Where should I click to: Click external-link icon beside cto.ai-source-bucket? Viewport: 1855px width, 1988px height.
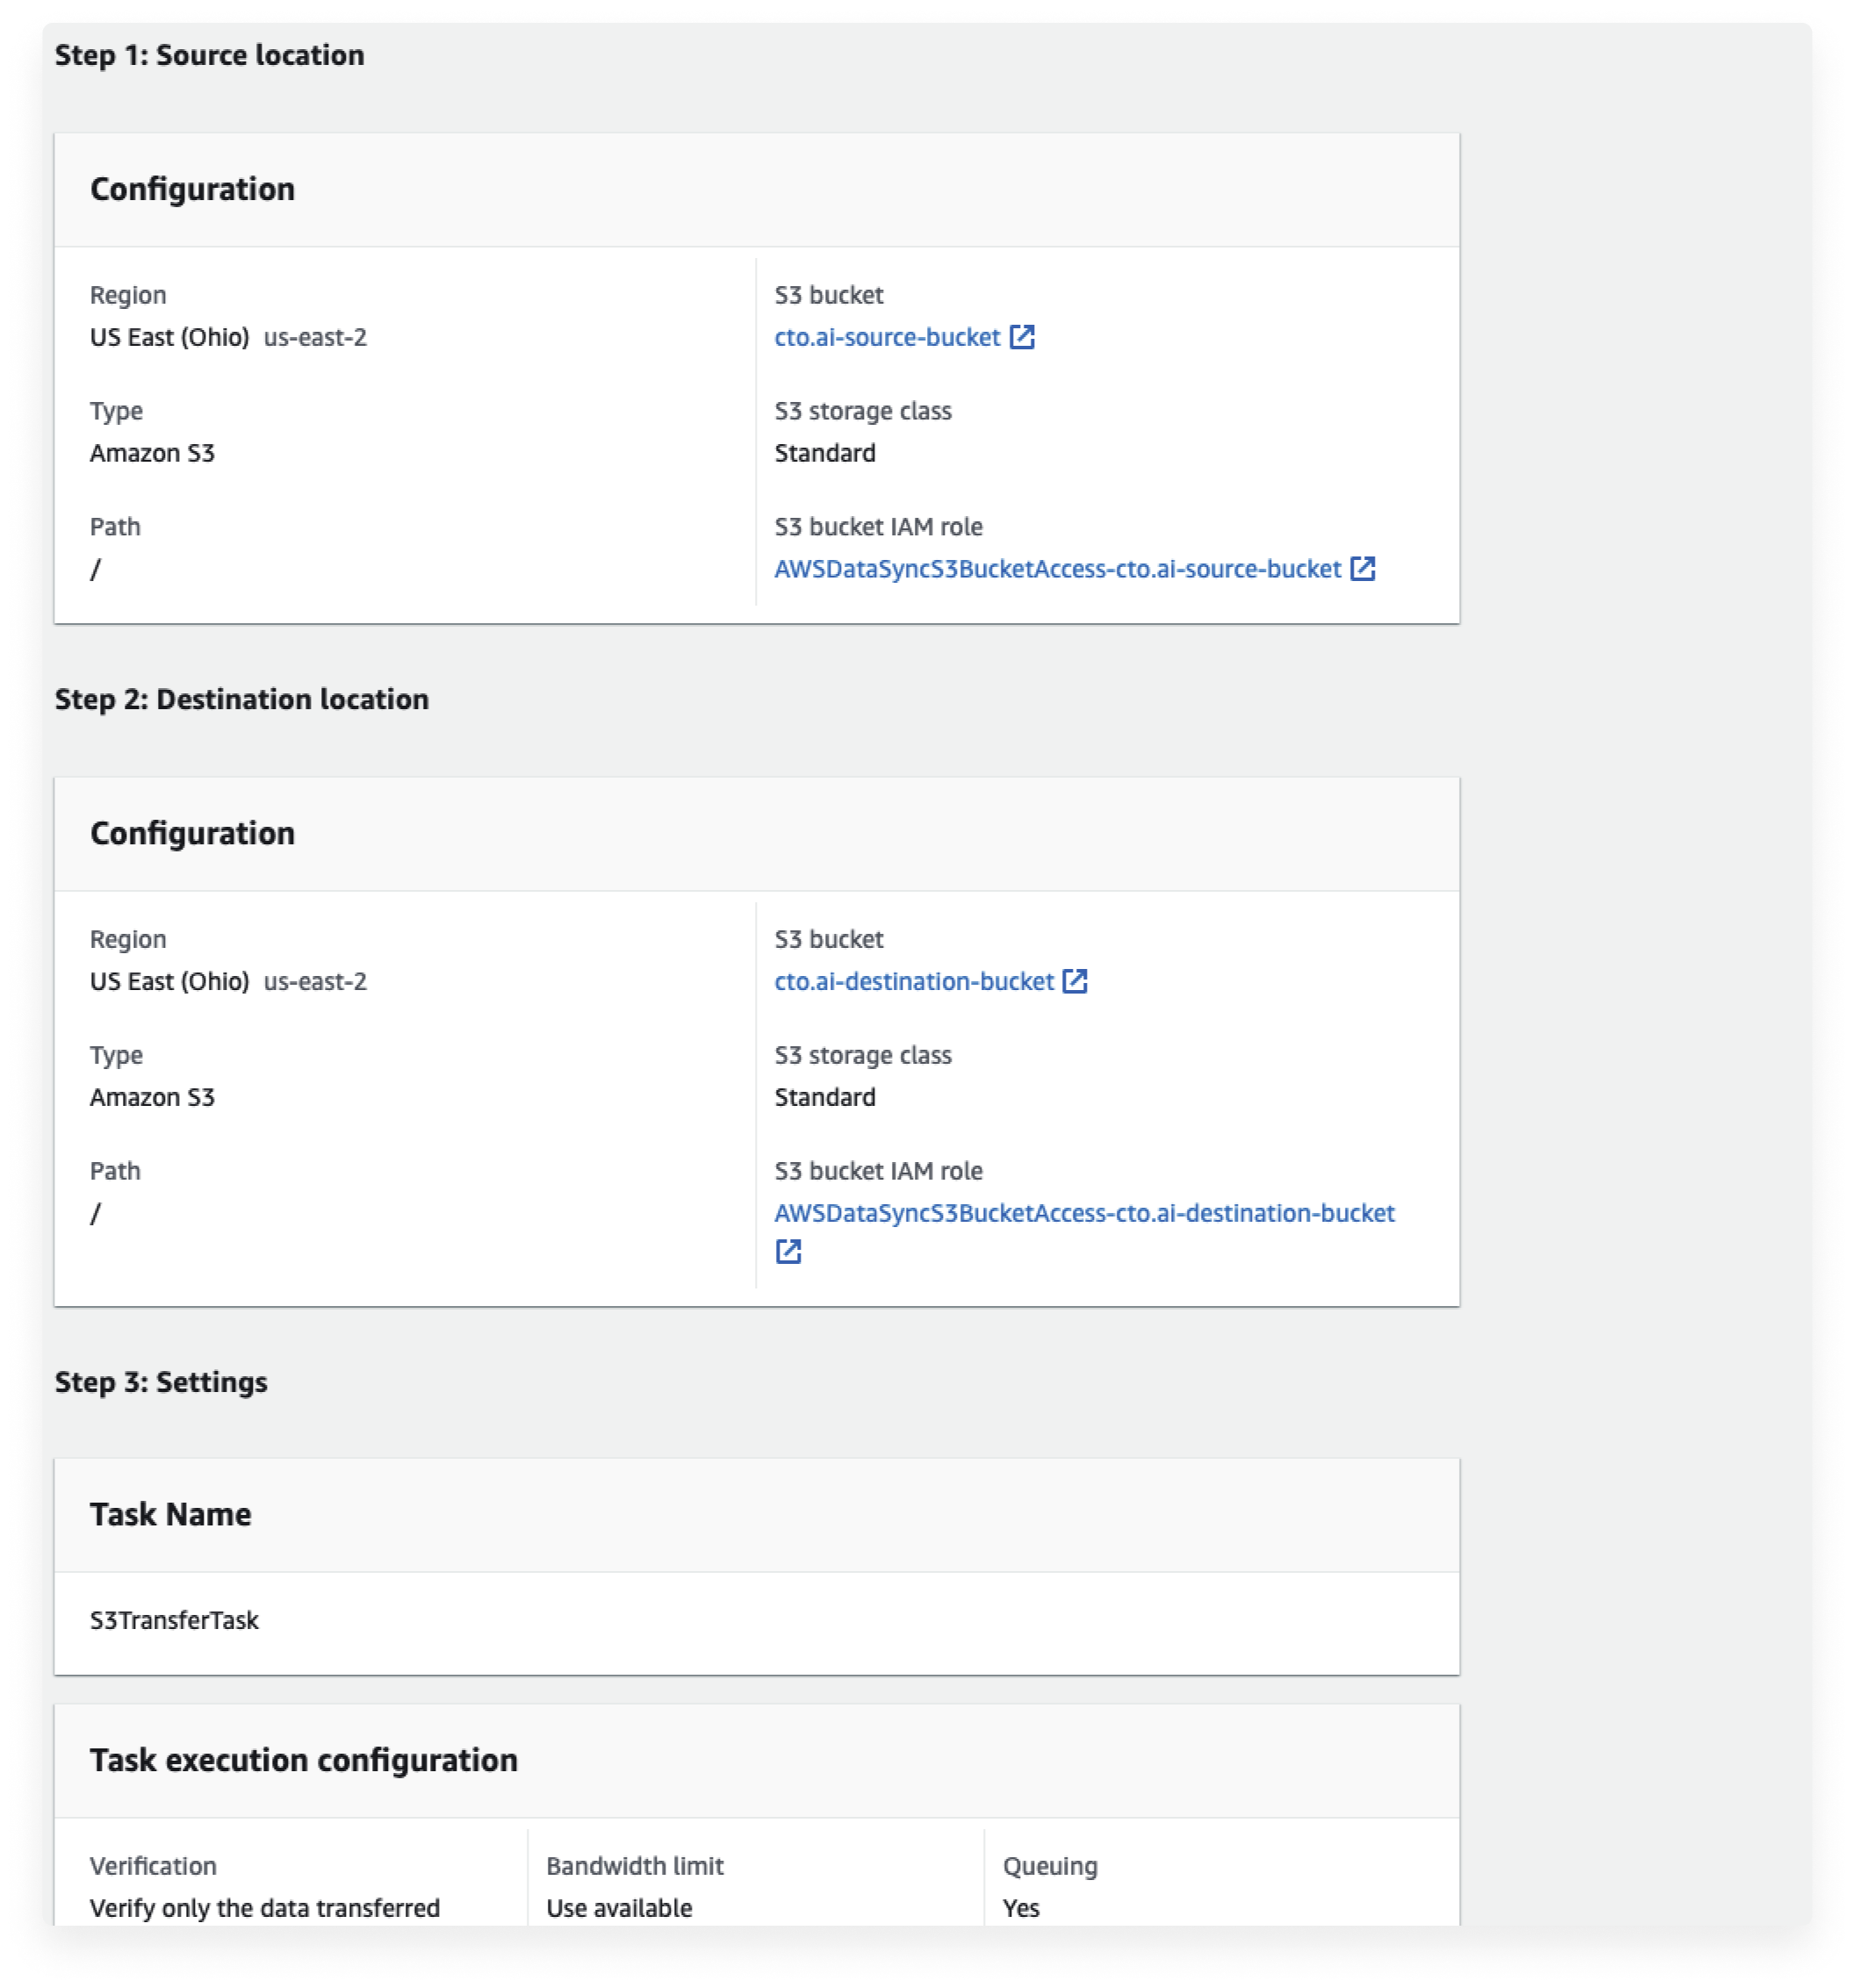tap(1021, 337)
